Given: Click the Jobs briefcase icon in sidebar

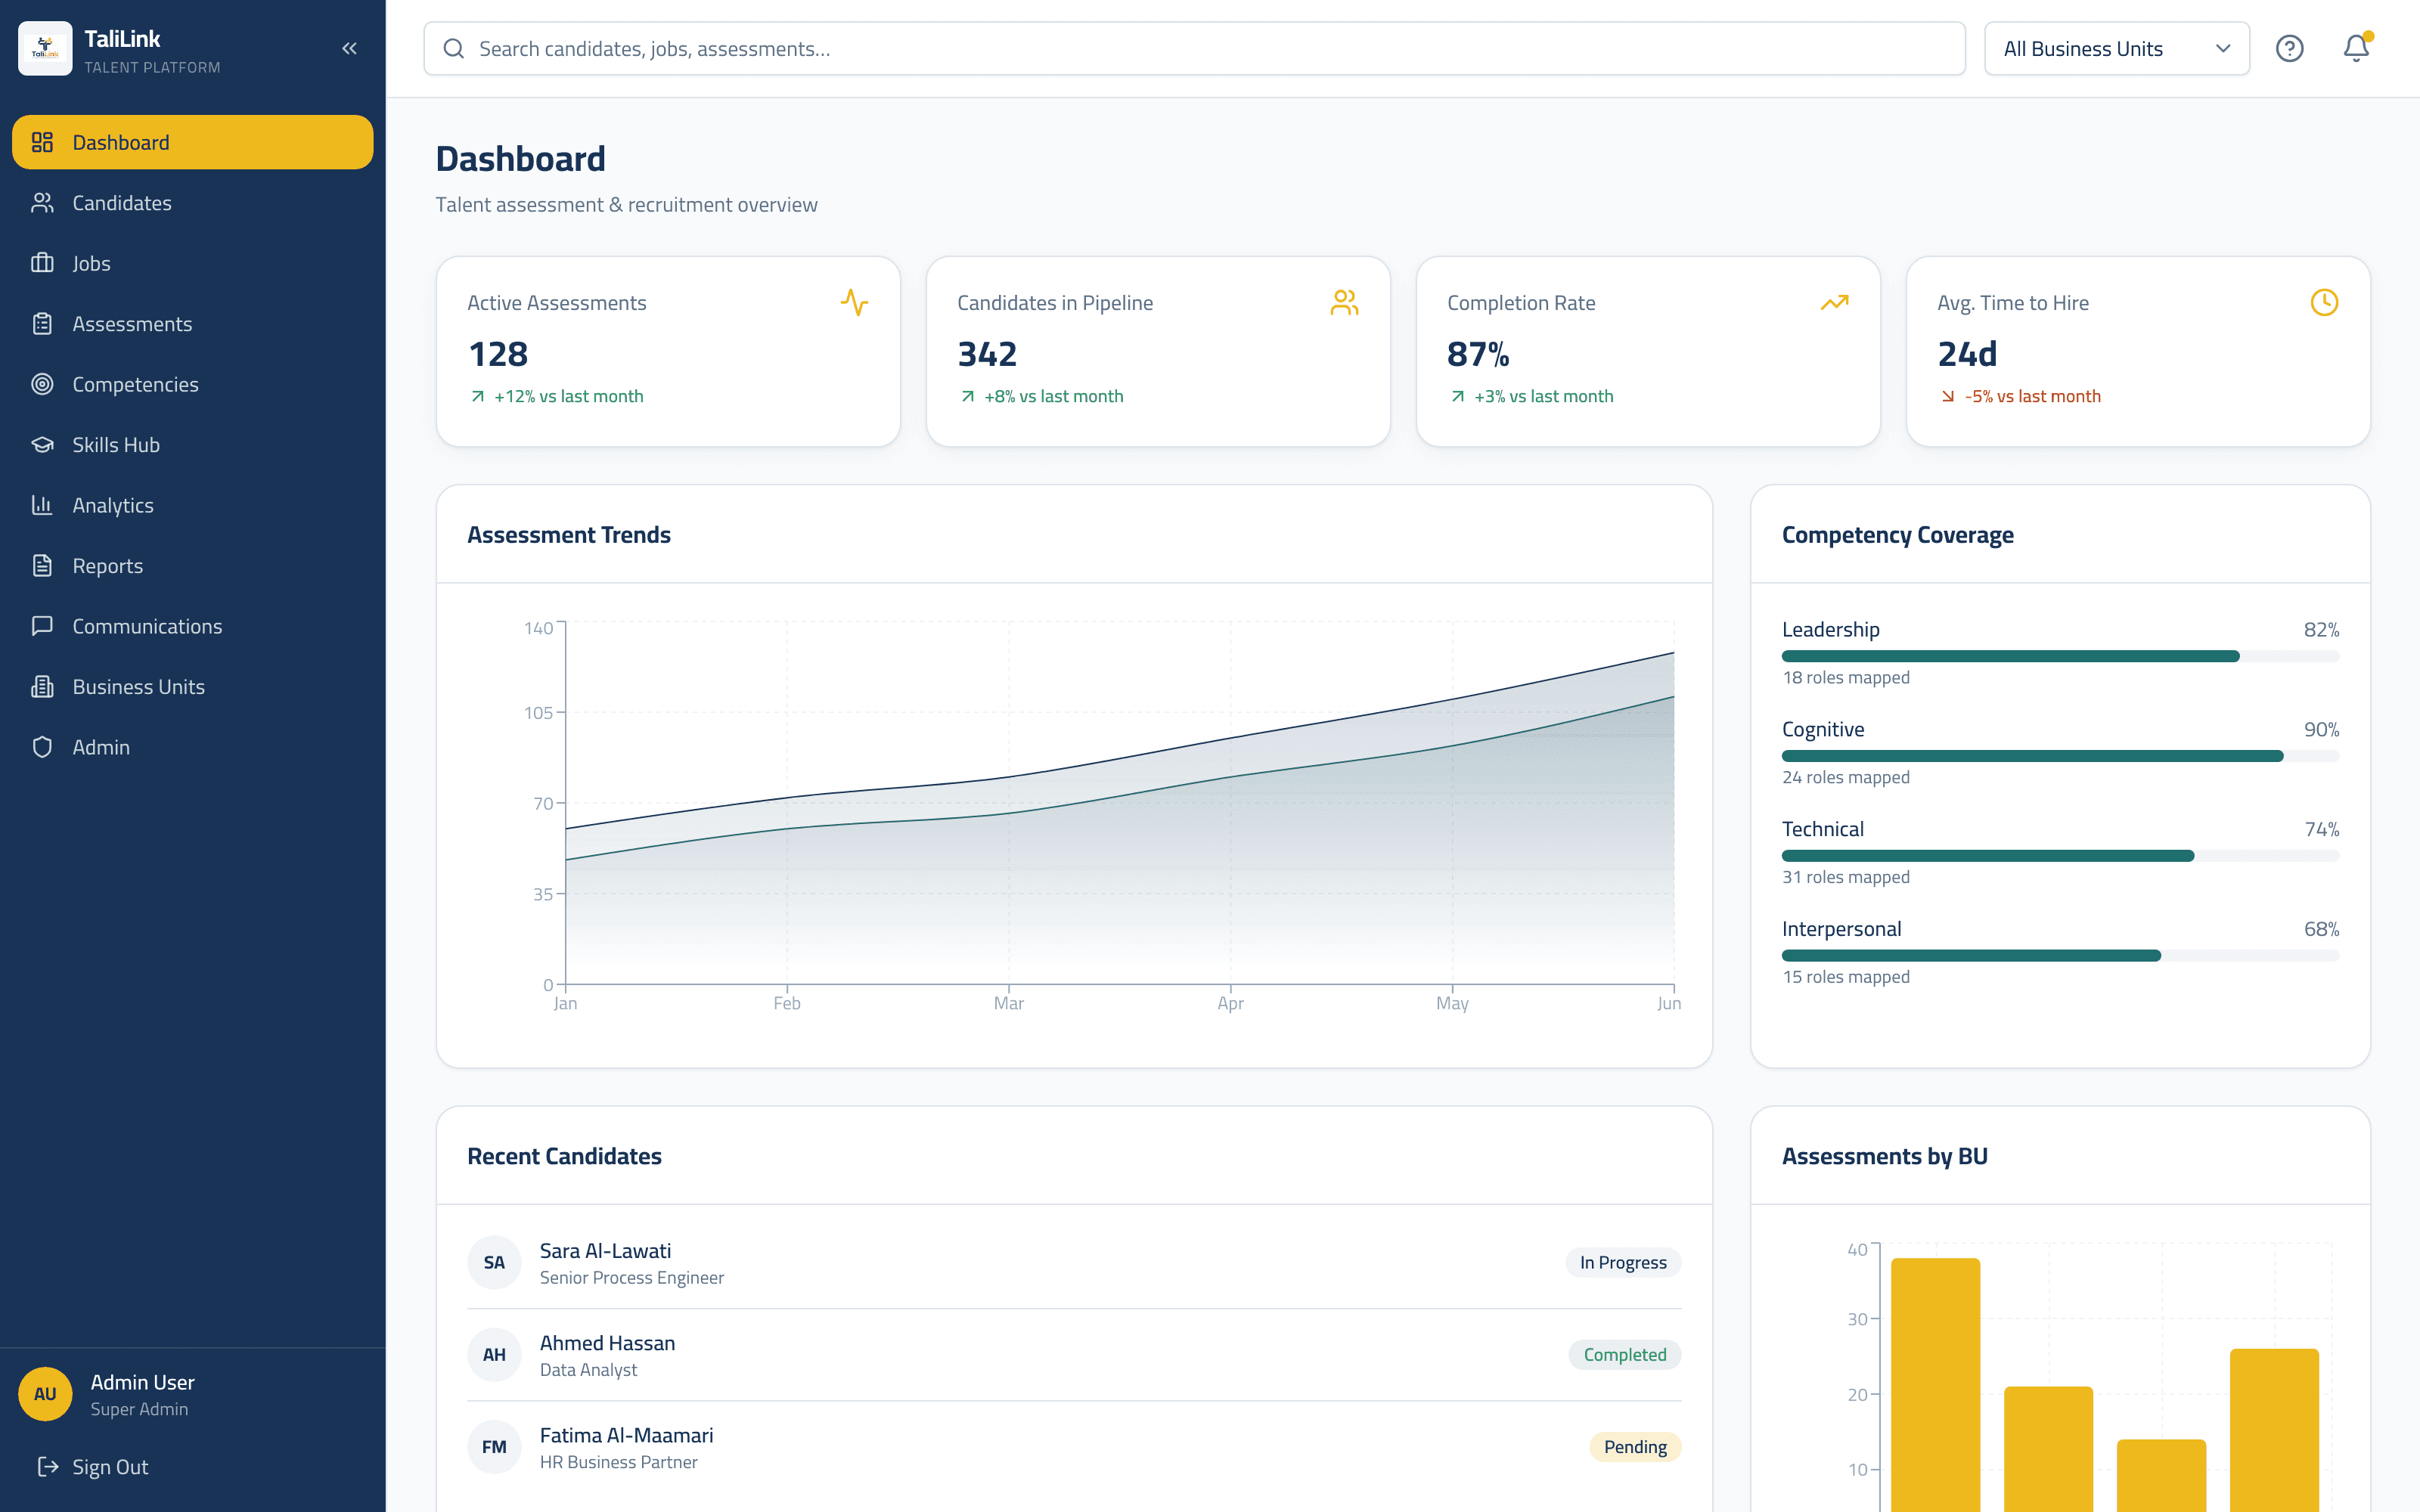Looking at the screenshot, I should pyautogui.click(x=42, y=263).
